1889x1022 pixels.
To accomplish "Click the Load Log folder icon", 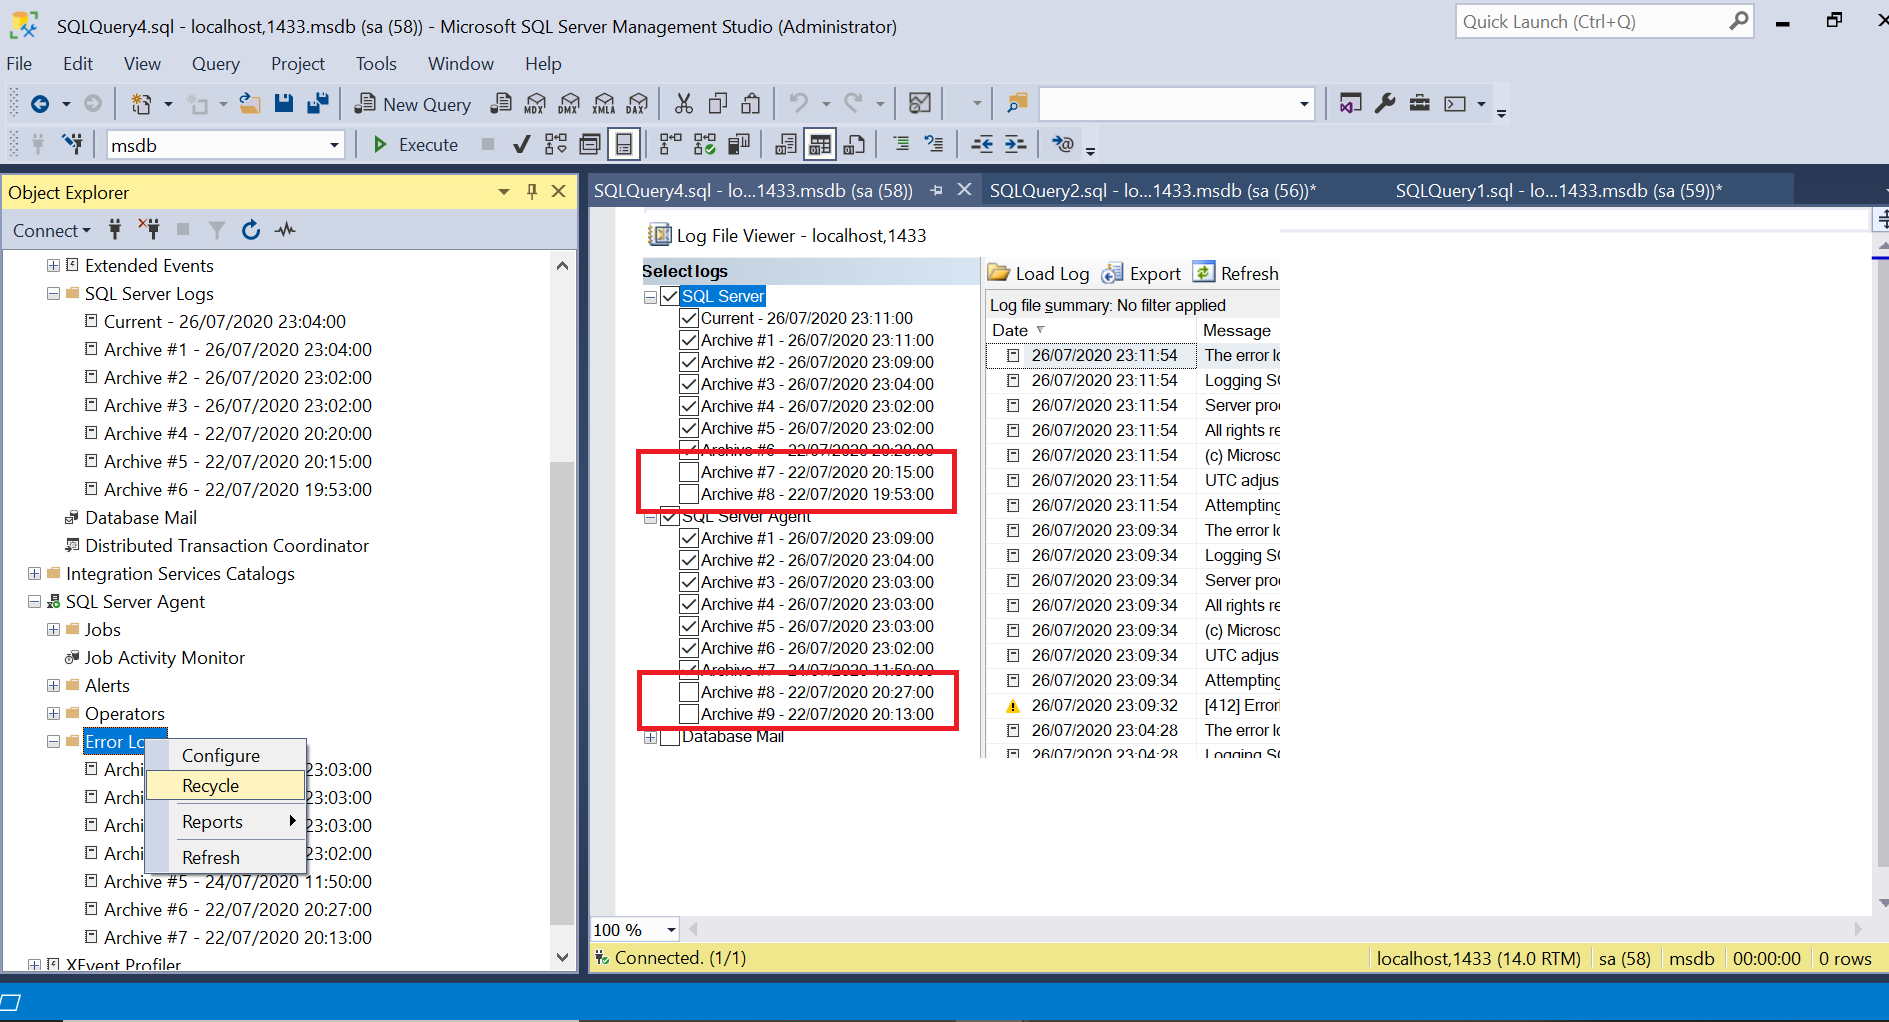I will coord(998,273).
